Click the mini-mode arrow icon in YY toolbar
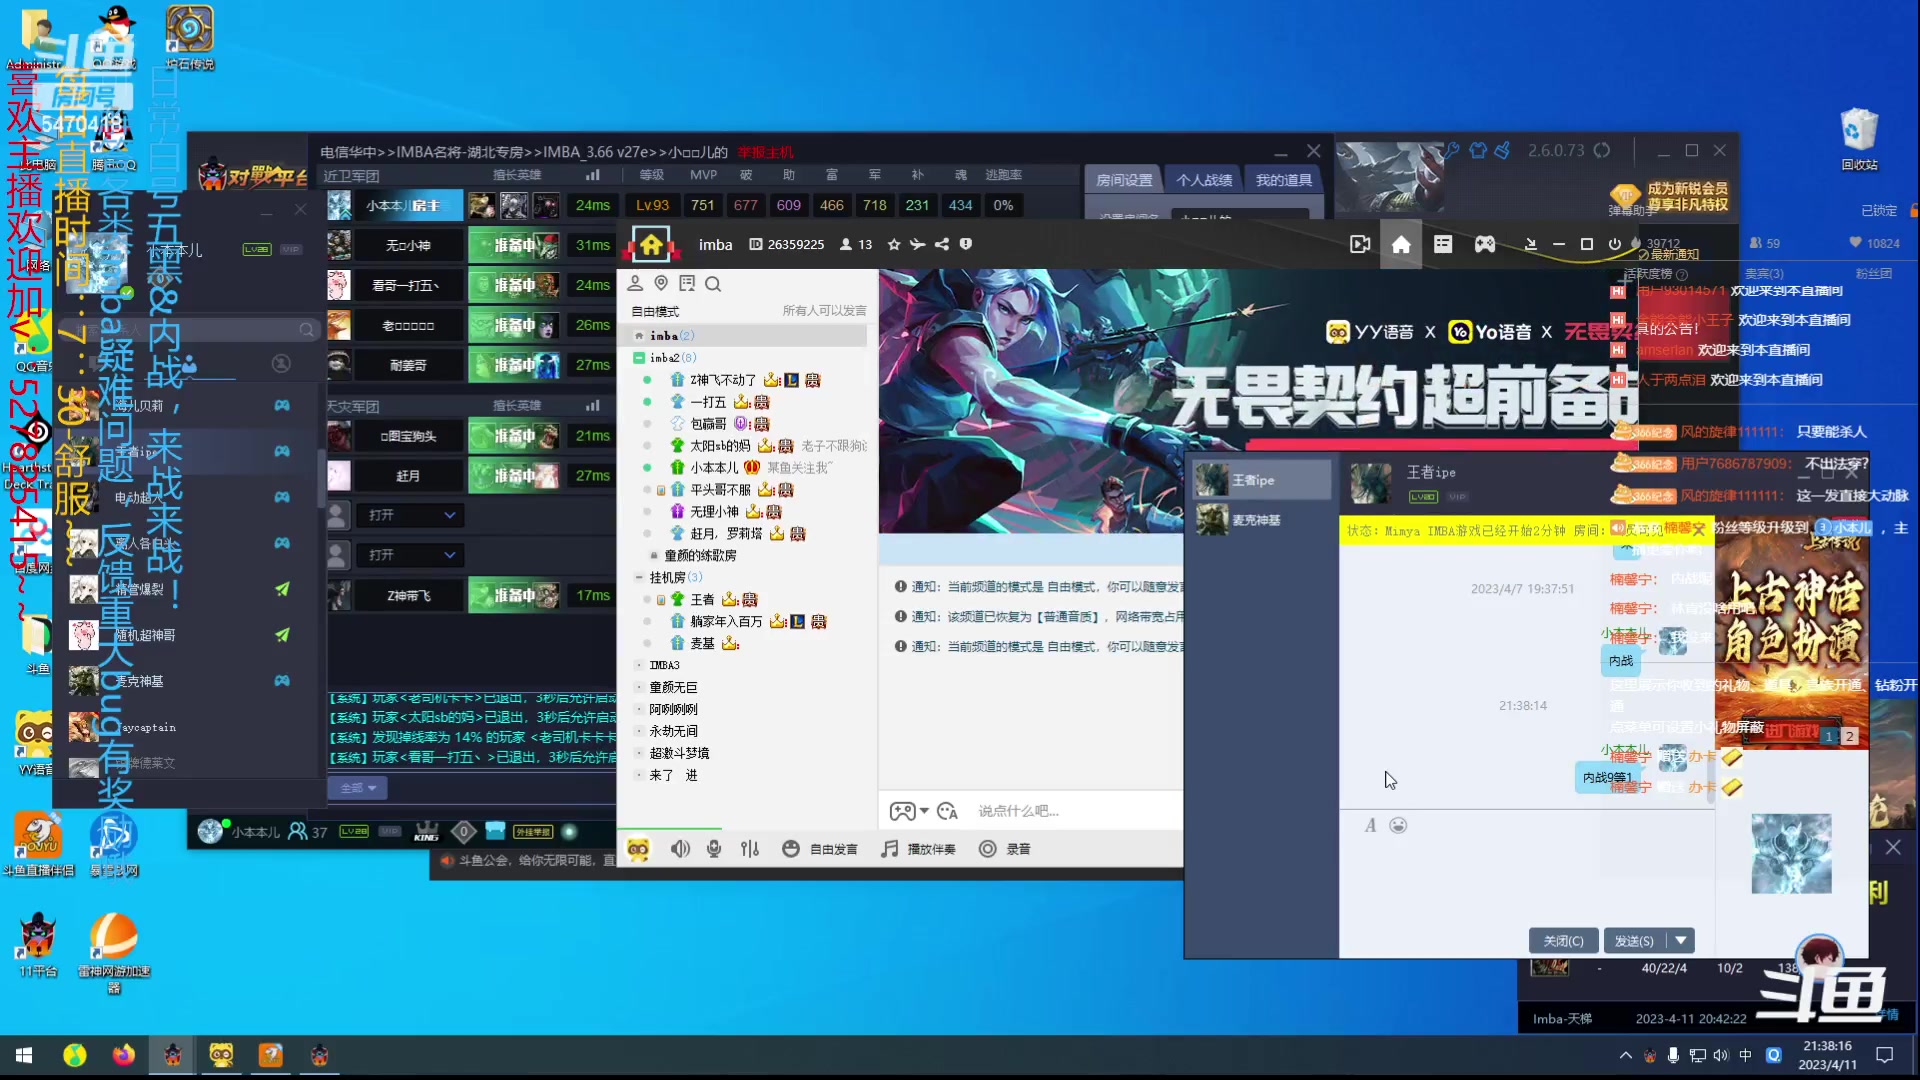Screen dimensions: 1920x1080 [1530, 244]
